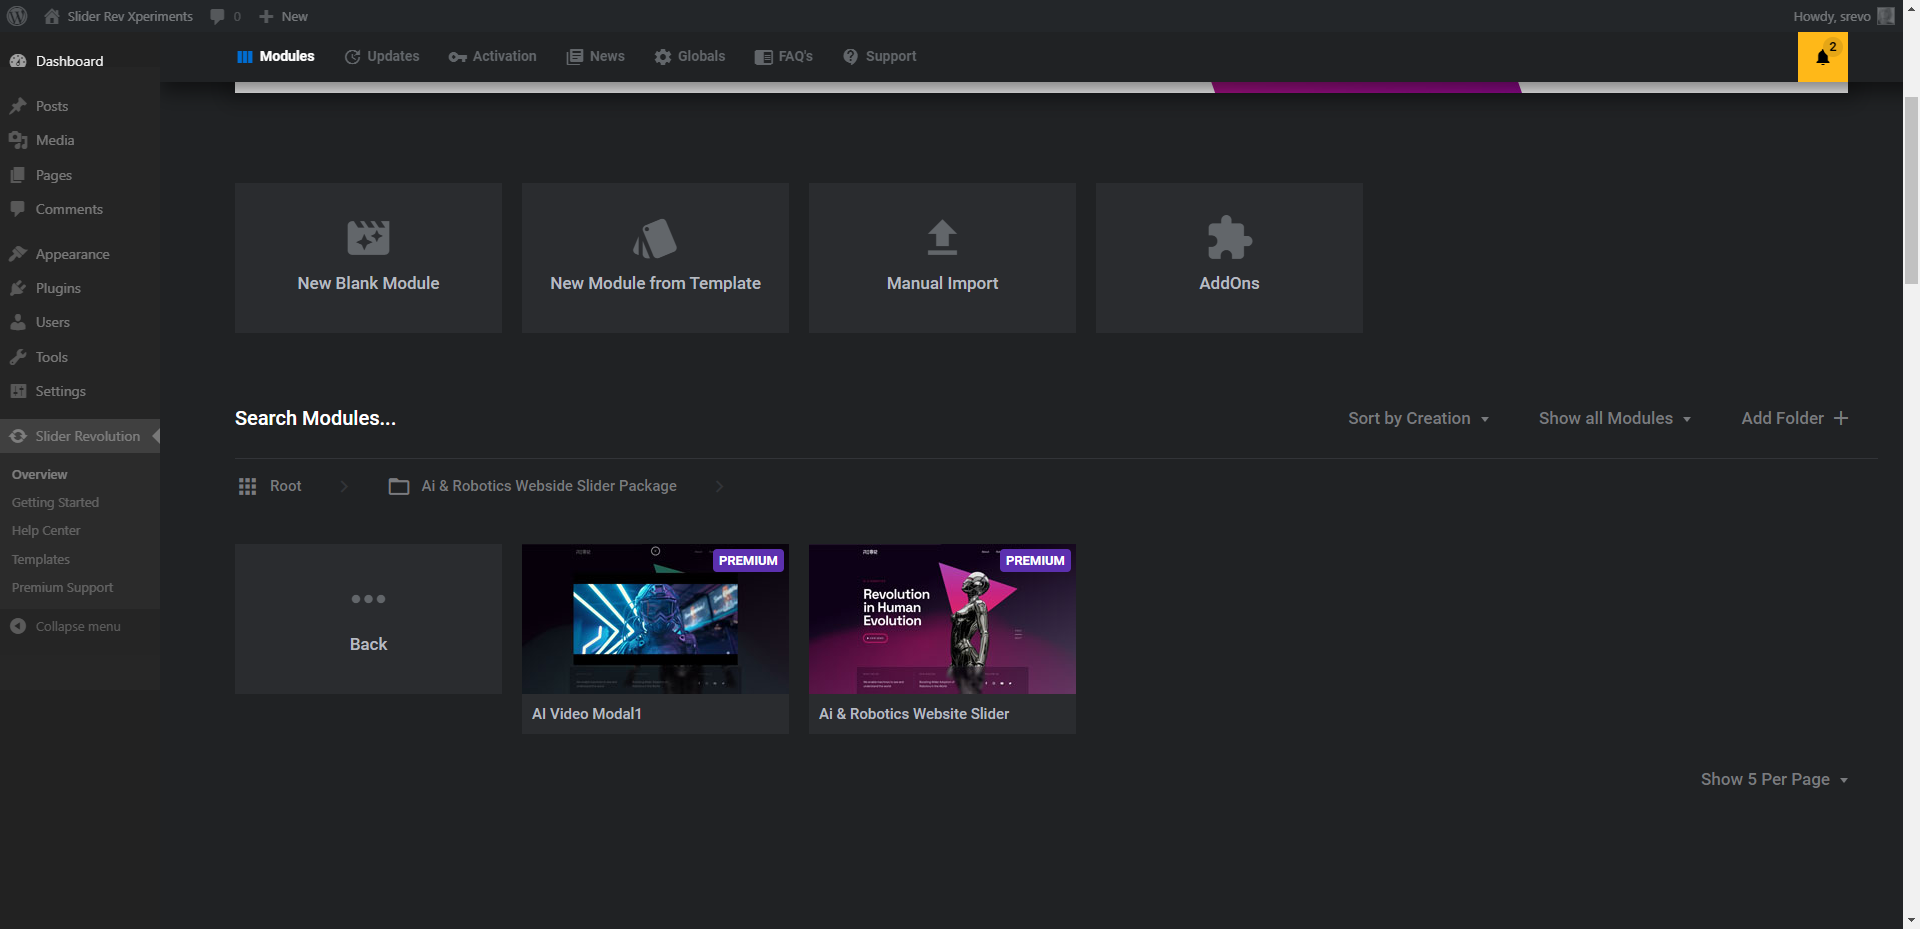Screen dimensions: 1920x929
Task: Open the Slider Rev Xperiments site home icon
Action: (52, 16)
